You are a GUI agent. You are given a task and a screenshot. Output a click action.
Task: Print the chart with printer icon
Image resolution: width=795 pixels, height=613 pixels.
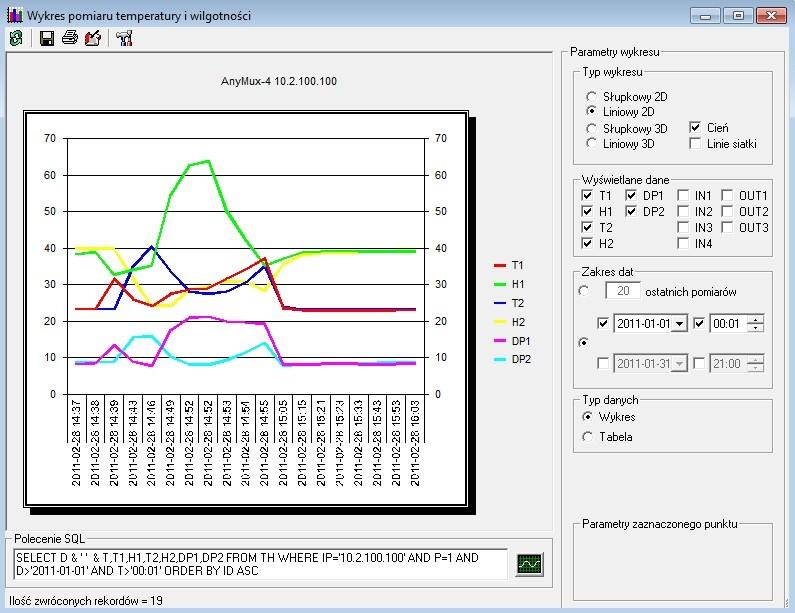[70, 38]
